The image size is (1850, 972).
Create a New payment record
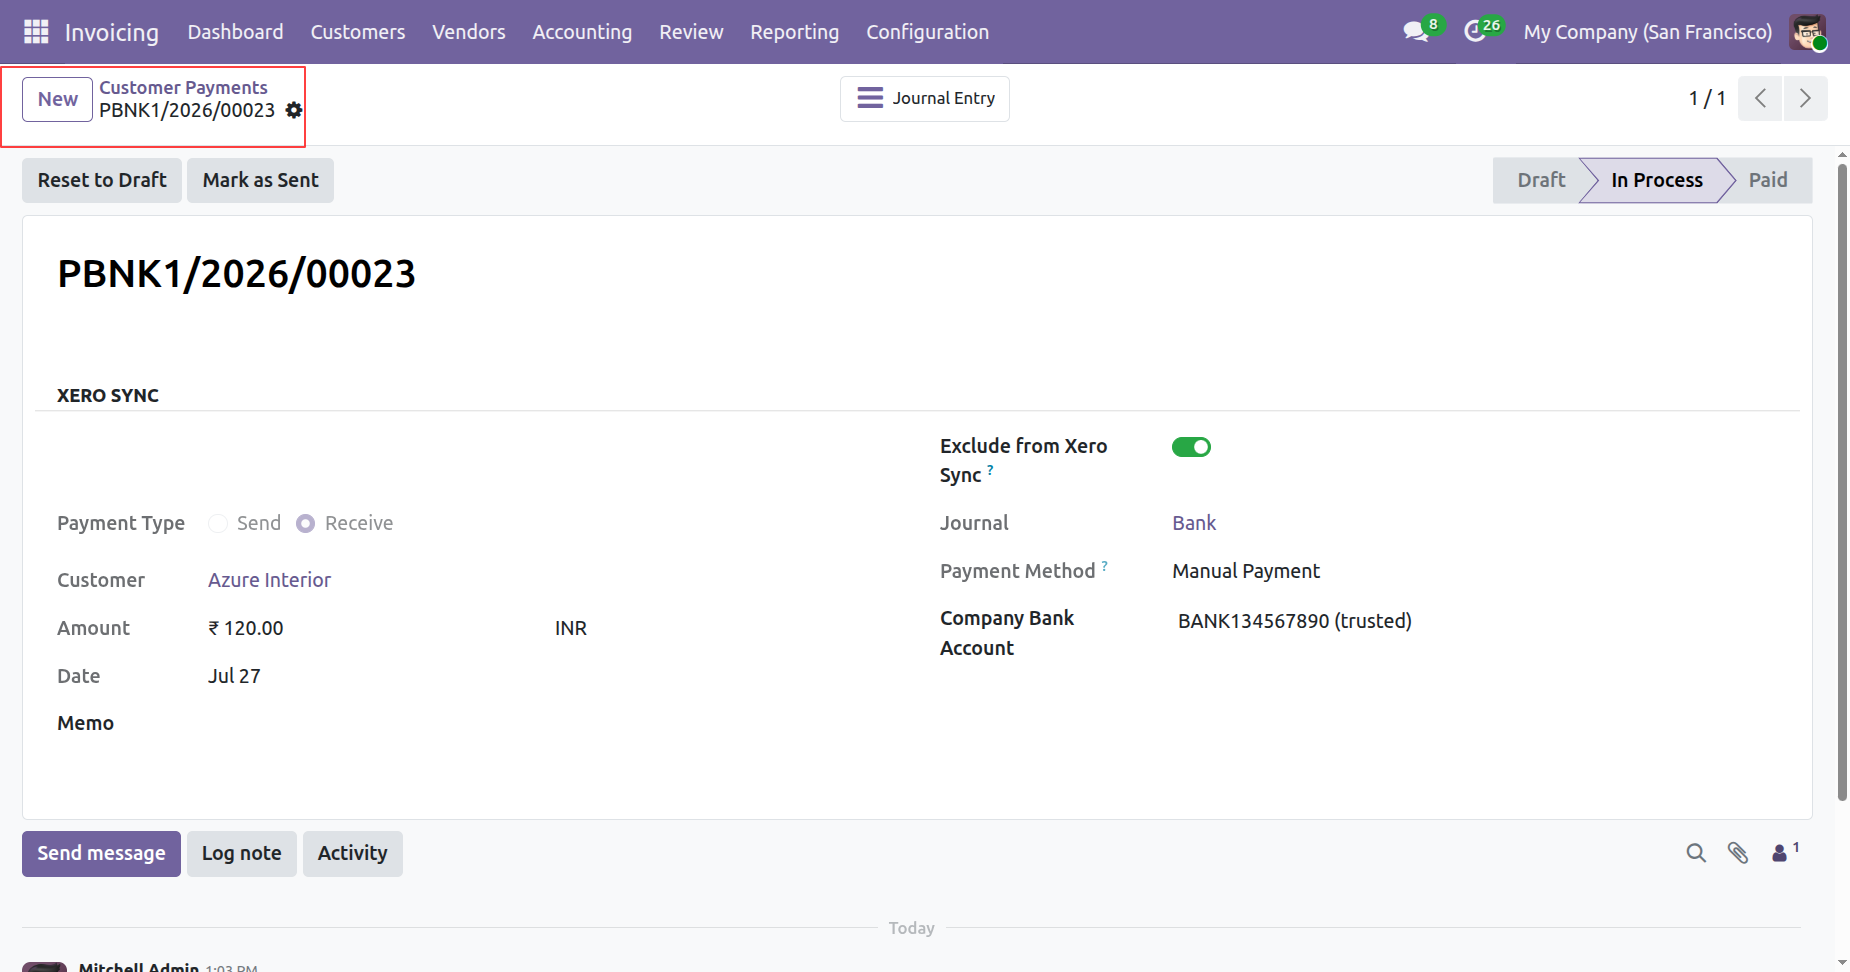58,99
